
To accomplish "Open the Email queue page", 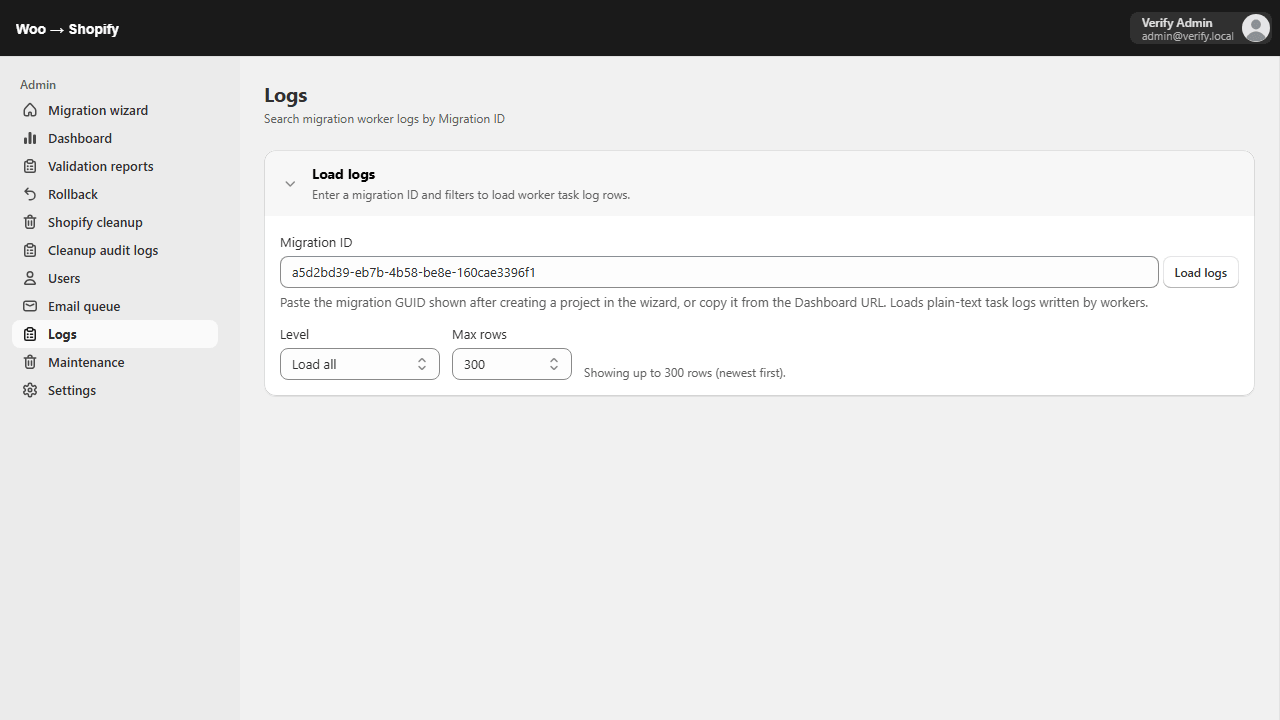I will (115, 306).
